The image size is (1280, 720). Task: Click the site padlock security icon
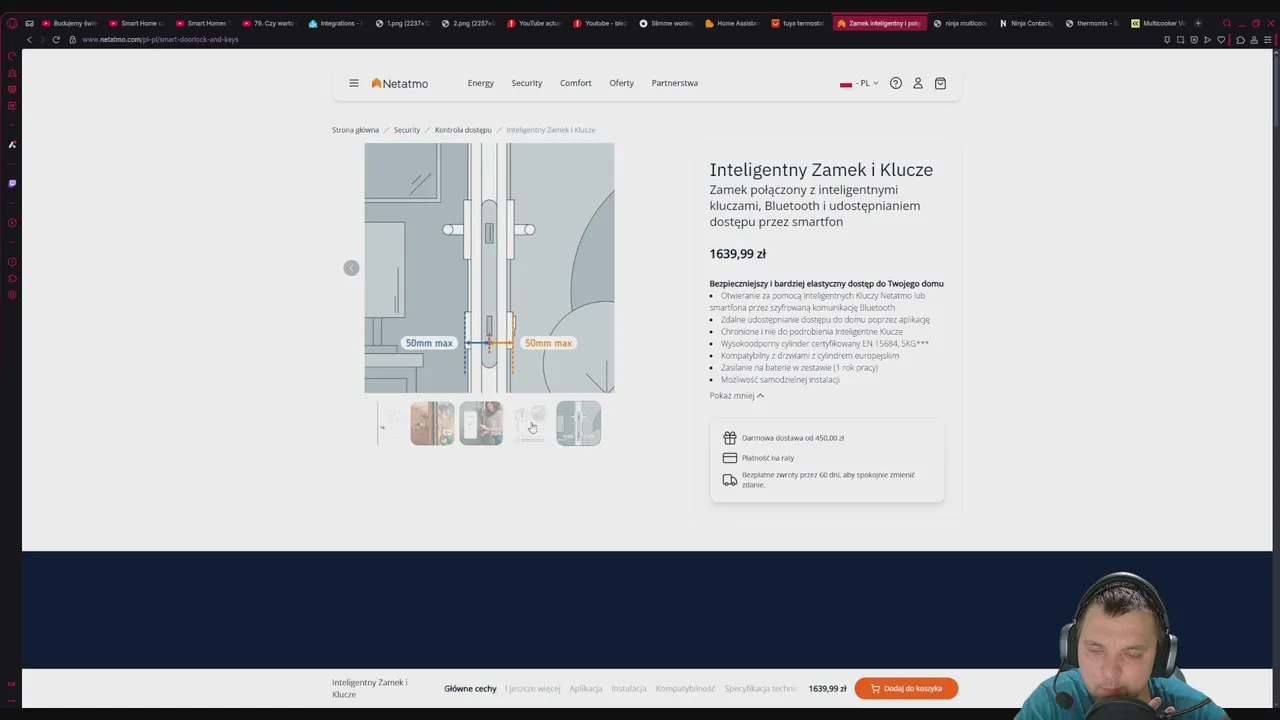(72, 39)
